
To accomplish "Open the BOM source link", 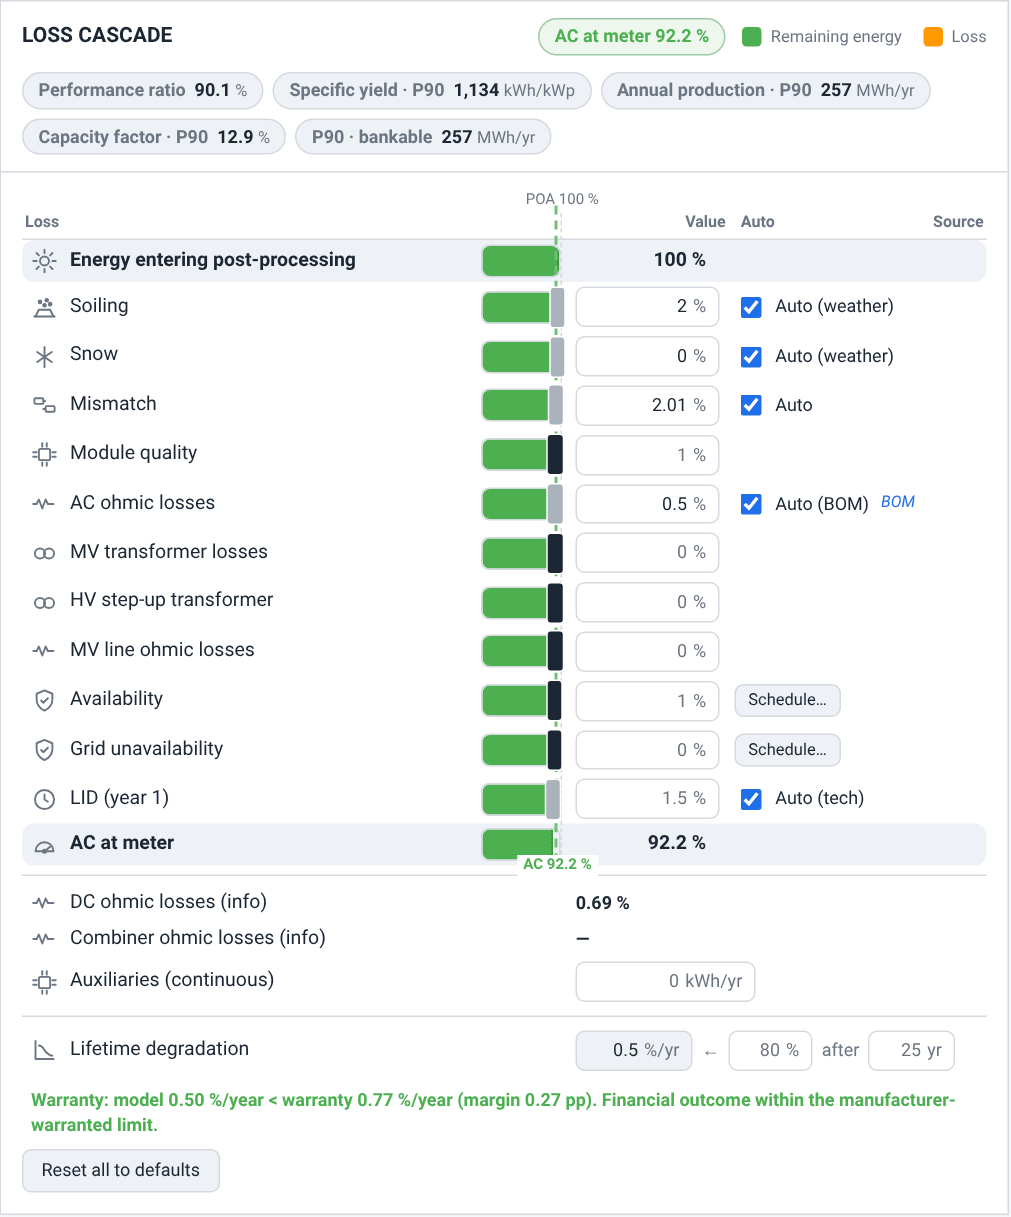I will click(898, 502).
